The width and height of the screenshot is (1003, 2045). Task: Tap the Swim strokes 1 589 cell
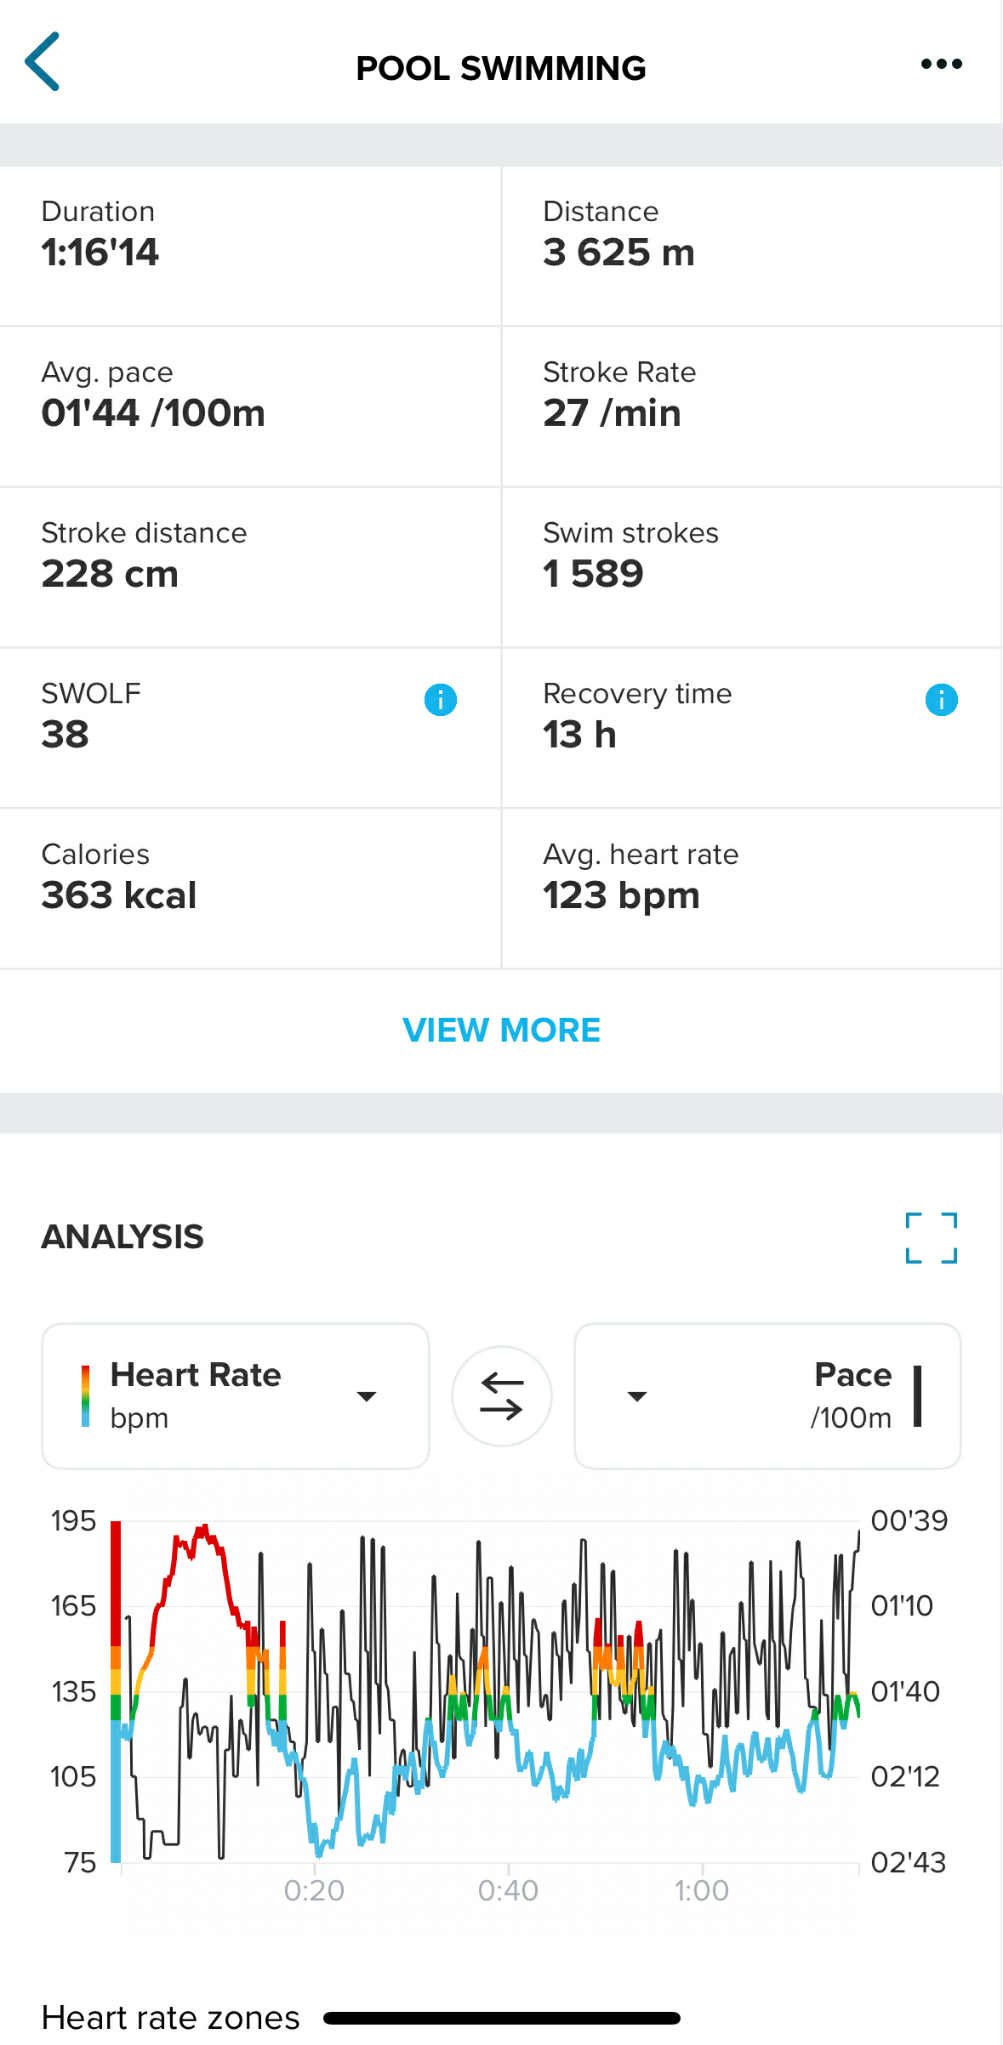[751, 567]
